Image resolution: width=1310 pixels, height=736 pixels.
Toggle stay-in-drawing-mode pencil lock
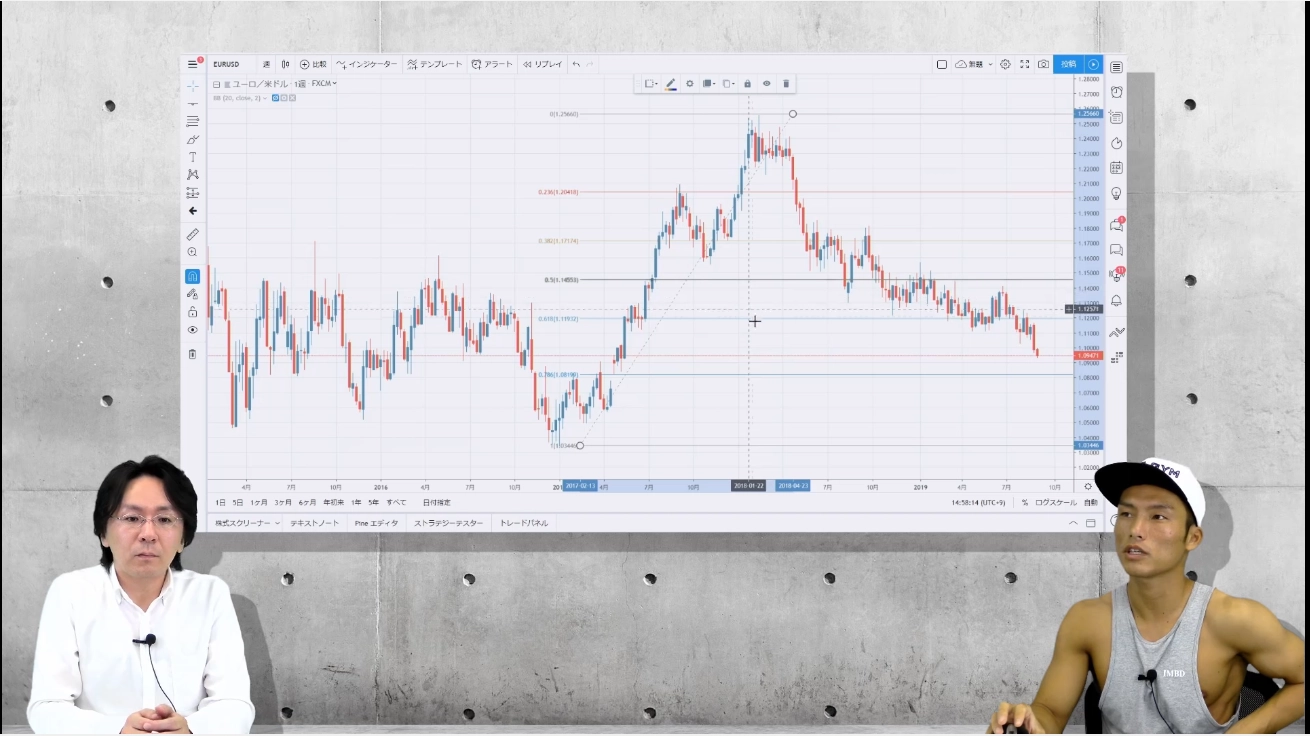193,294
